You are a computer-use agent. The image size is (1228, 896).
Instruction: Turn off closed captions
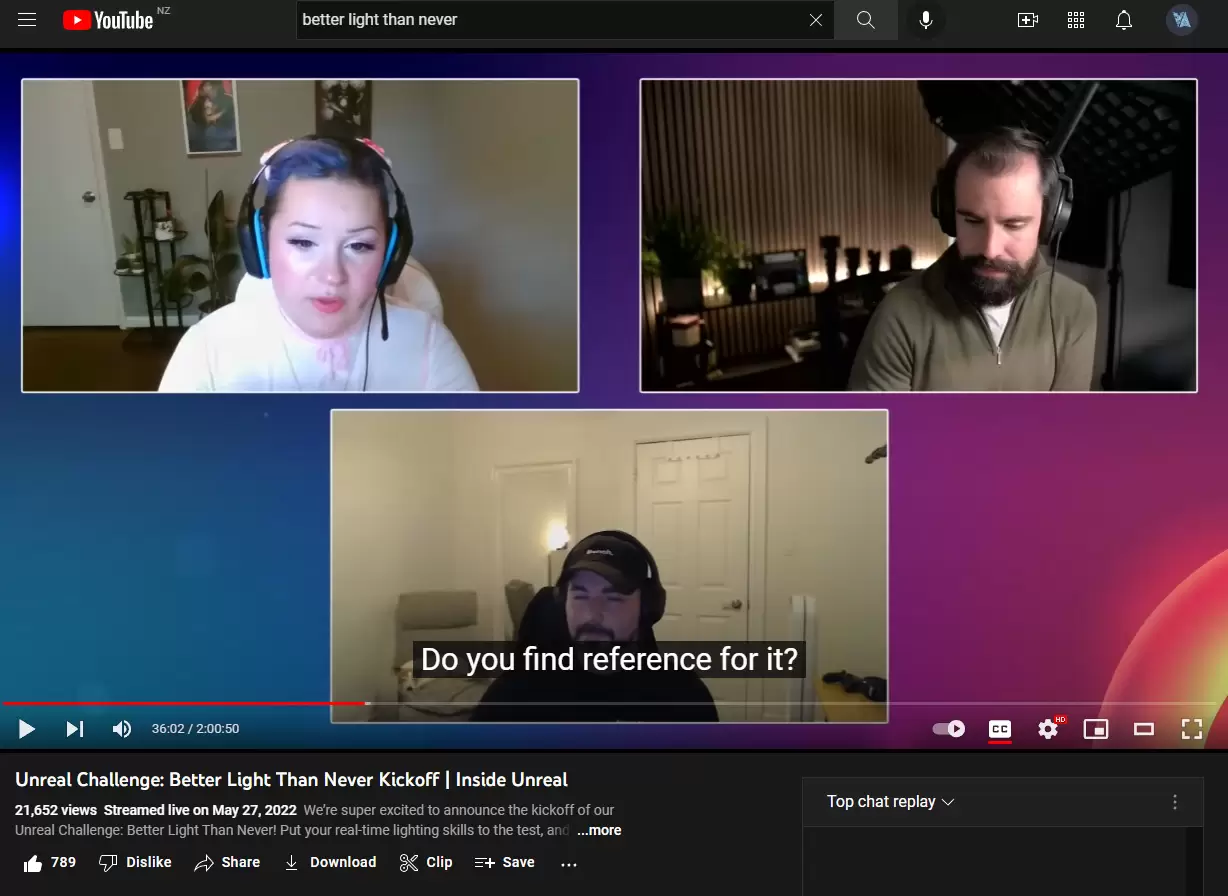click(999, 729)
